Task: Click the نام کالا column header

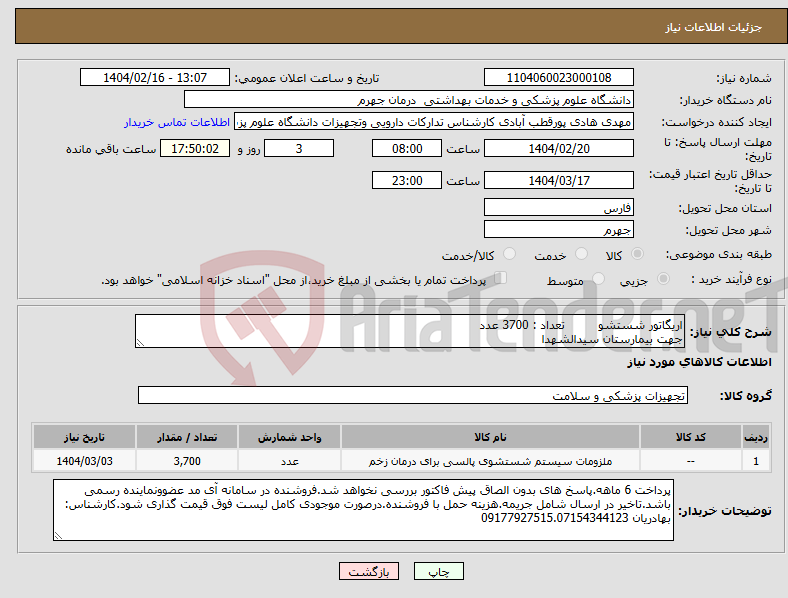Action: [490, 437]
